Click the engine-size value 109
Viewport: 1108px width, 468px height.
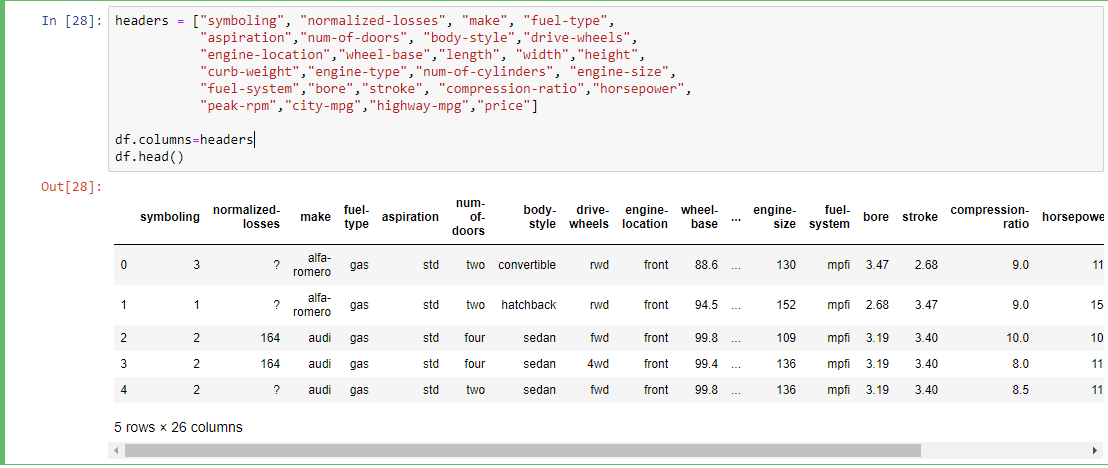click(786, 338)
